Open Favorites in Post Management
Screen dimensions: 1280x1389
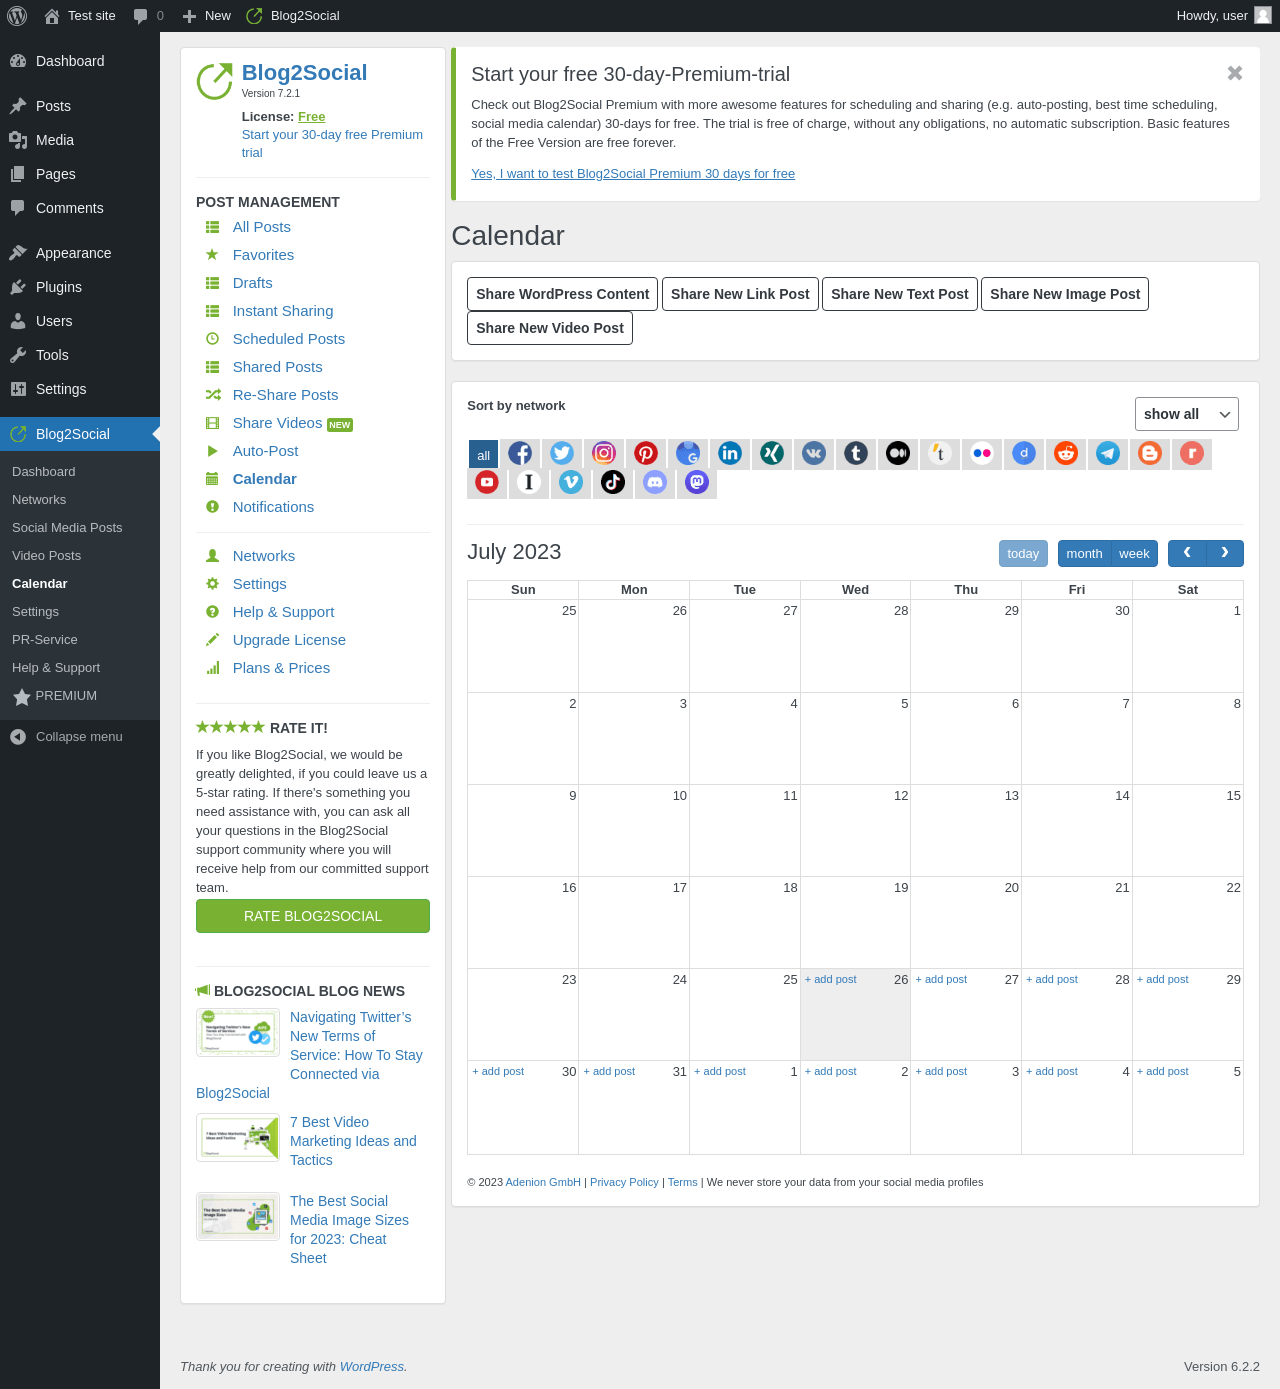pos(263,255)
